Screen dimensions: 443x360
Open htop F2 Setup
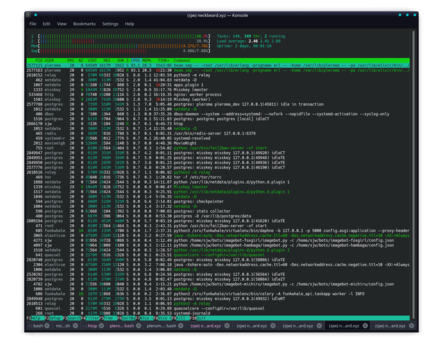[x=54, y=318]
